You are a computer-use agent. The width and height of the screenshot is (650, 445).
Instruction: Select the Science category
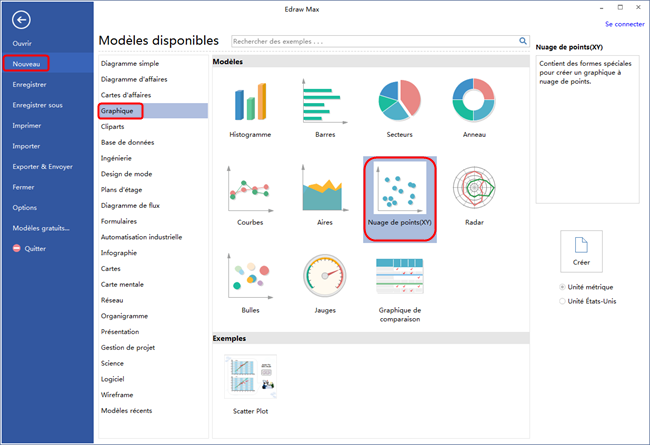[112, 363]
